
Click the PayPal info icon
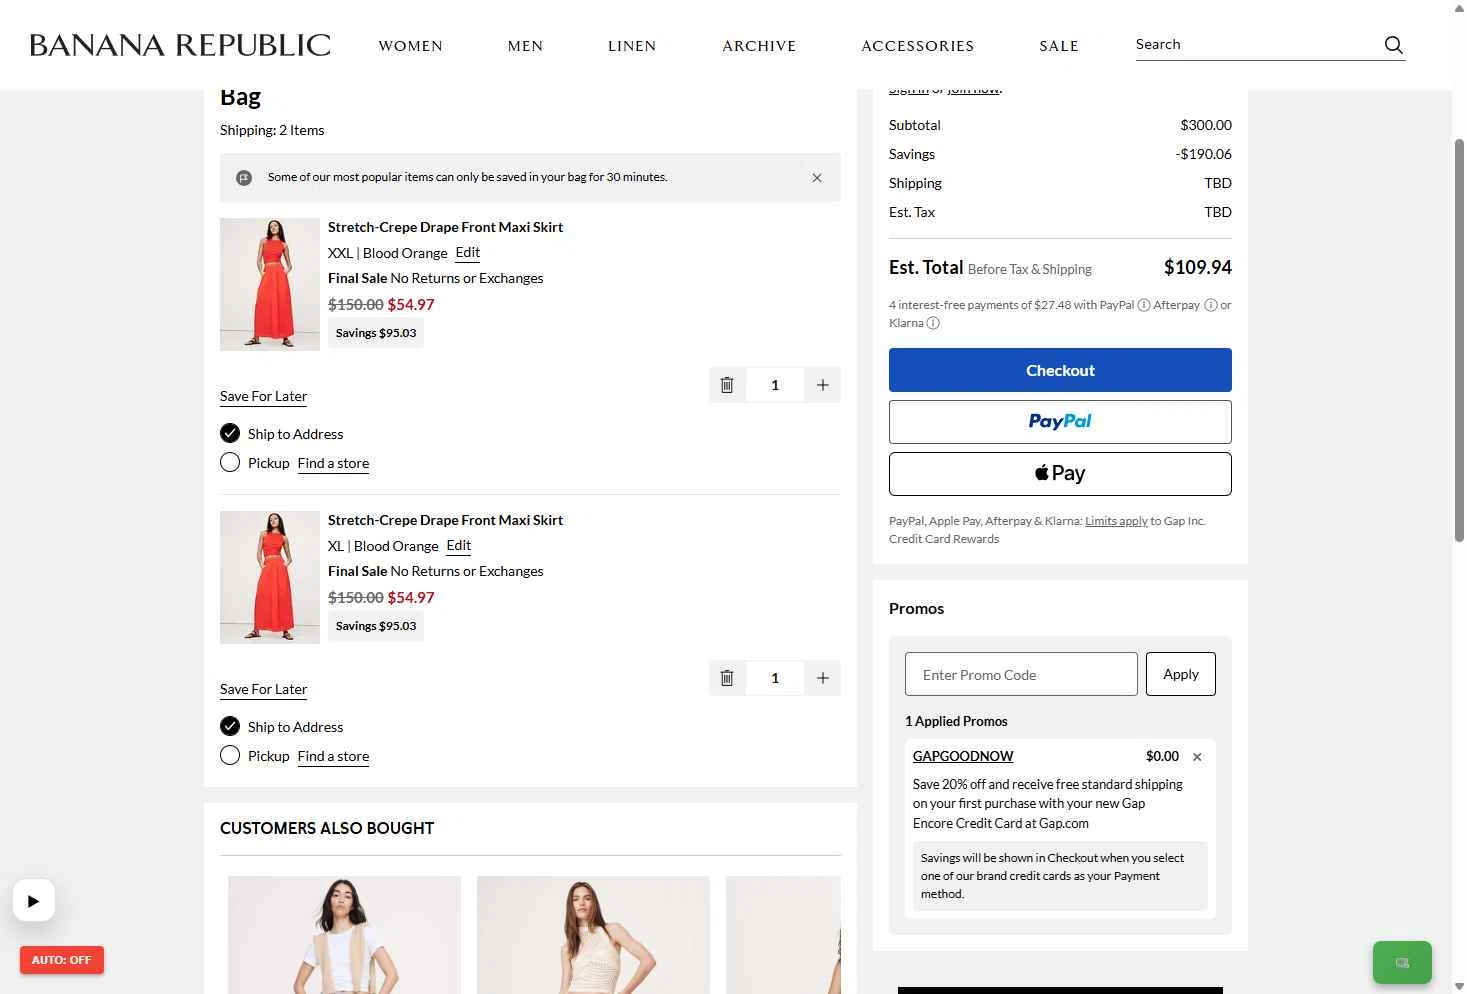(x=1144, y=305)
